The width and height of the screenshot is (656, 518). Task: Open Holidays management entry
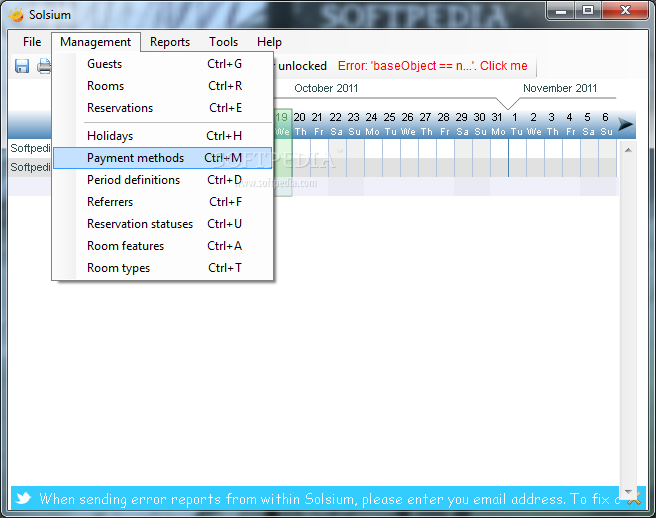pyautogui.click(x=163, y=136)
